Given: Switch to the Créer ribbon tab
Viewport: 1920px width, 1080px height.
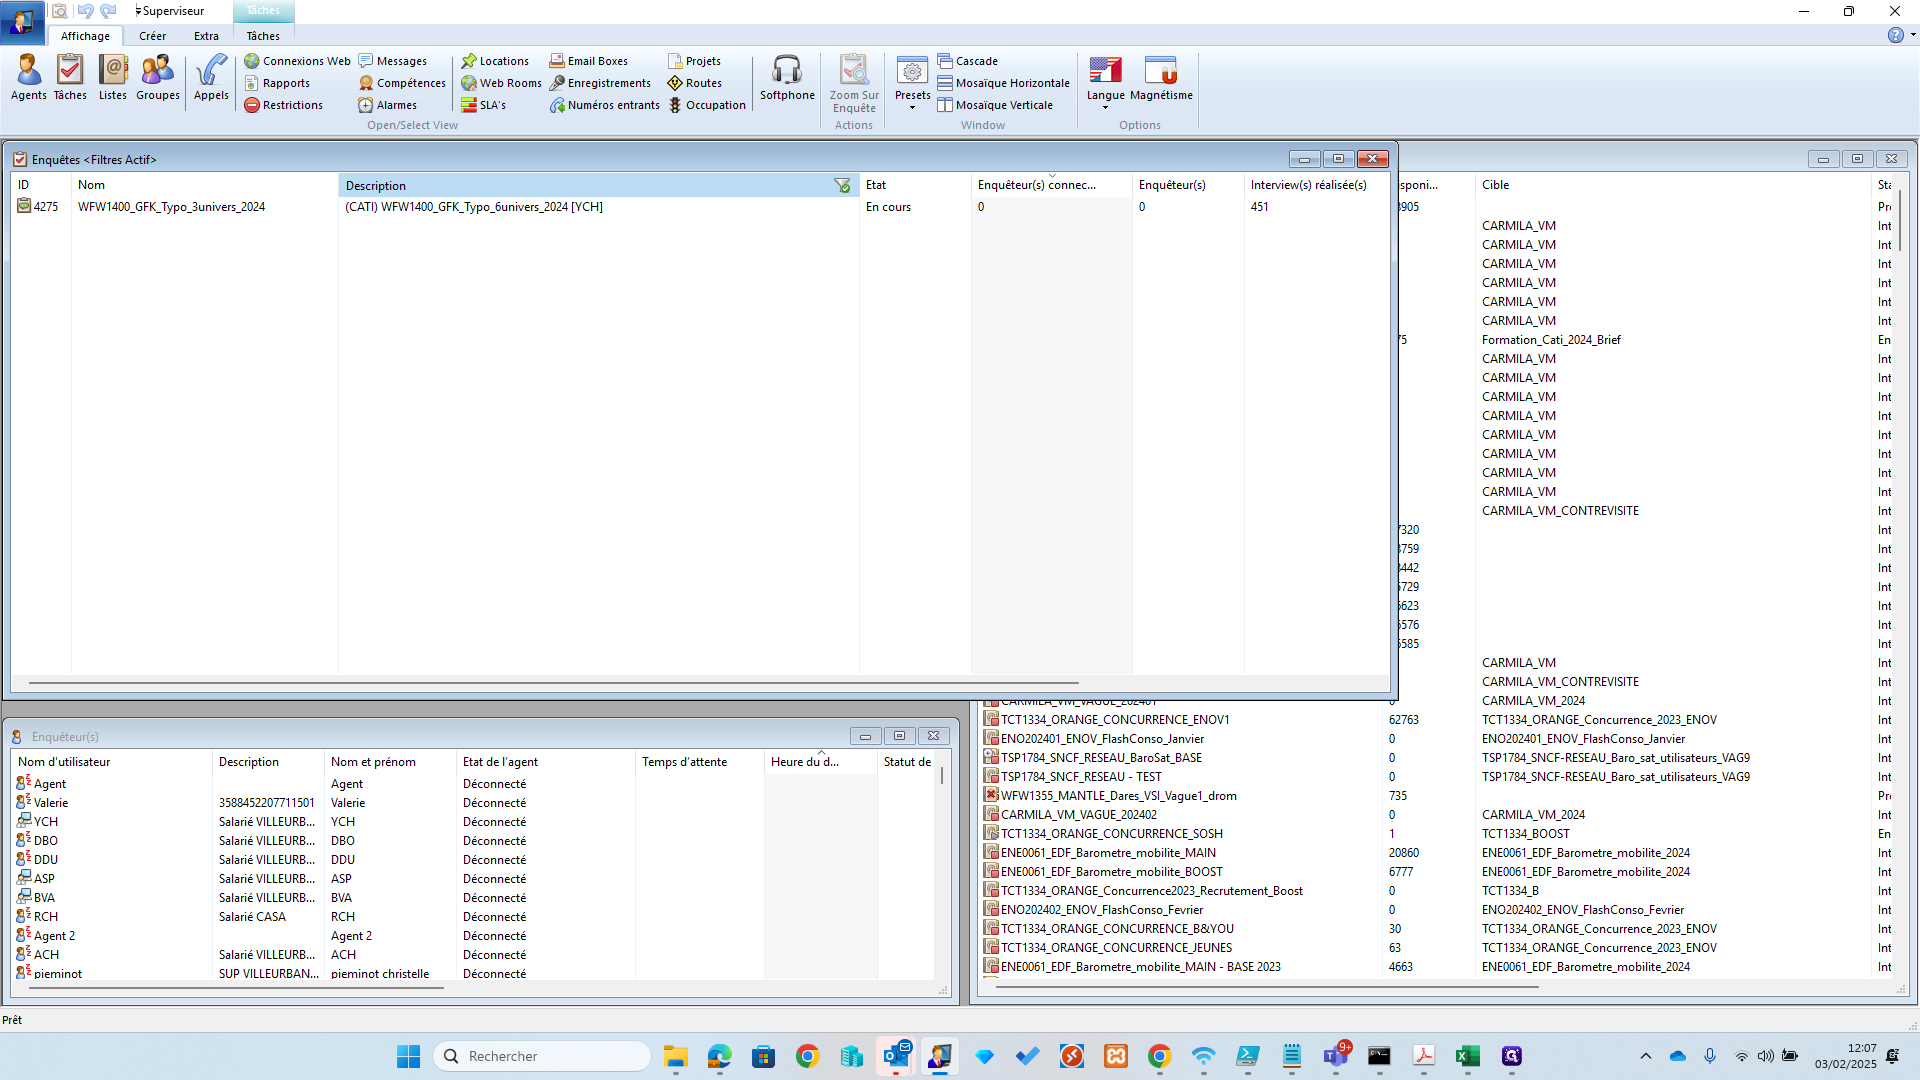Looking at the screenshot, I should pos(152,36).
